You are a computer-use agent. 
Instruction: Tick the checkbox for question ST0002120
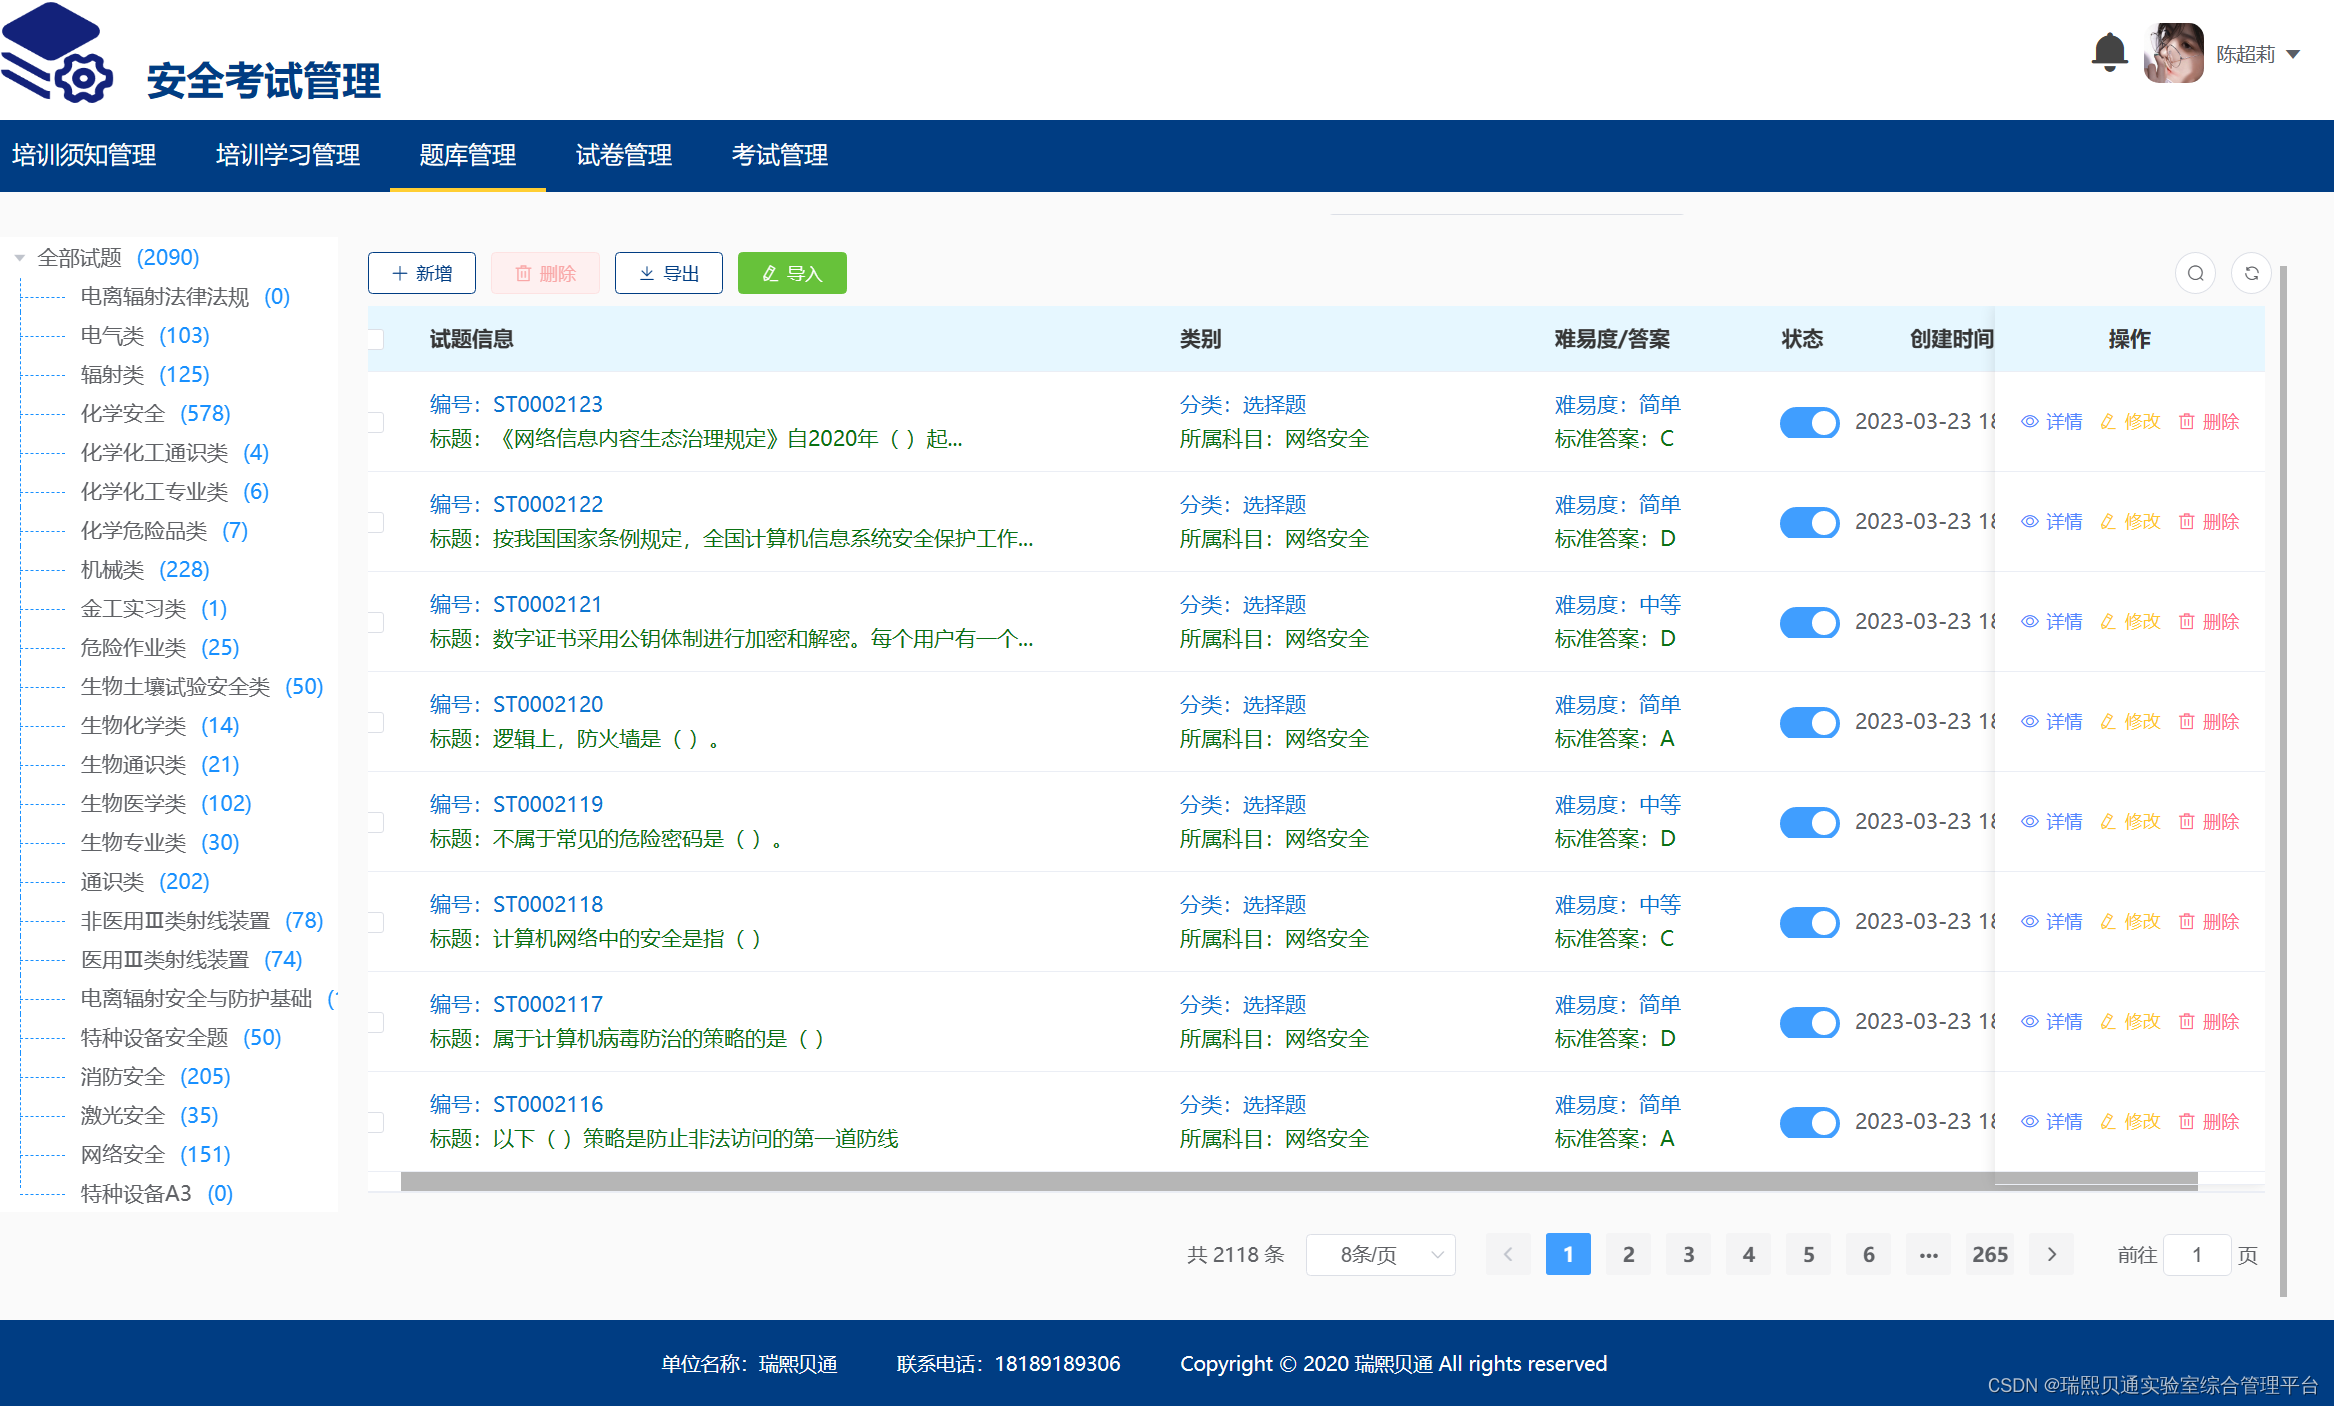click(x=376, y=722)
